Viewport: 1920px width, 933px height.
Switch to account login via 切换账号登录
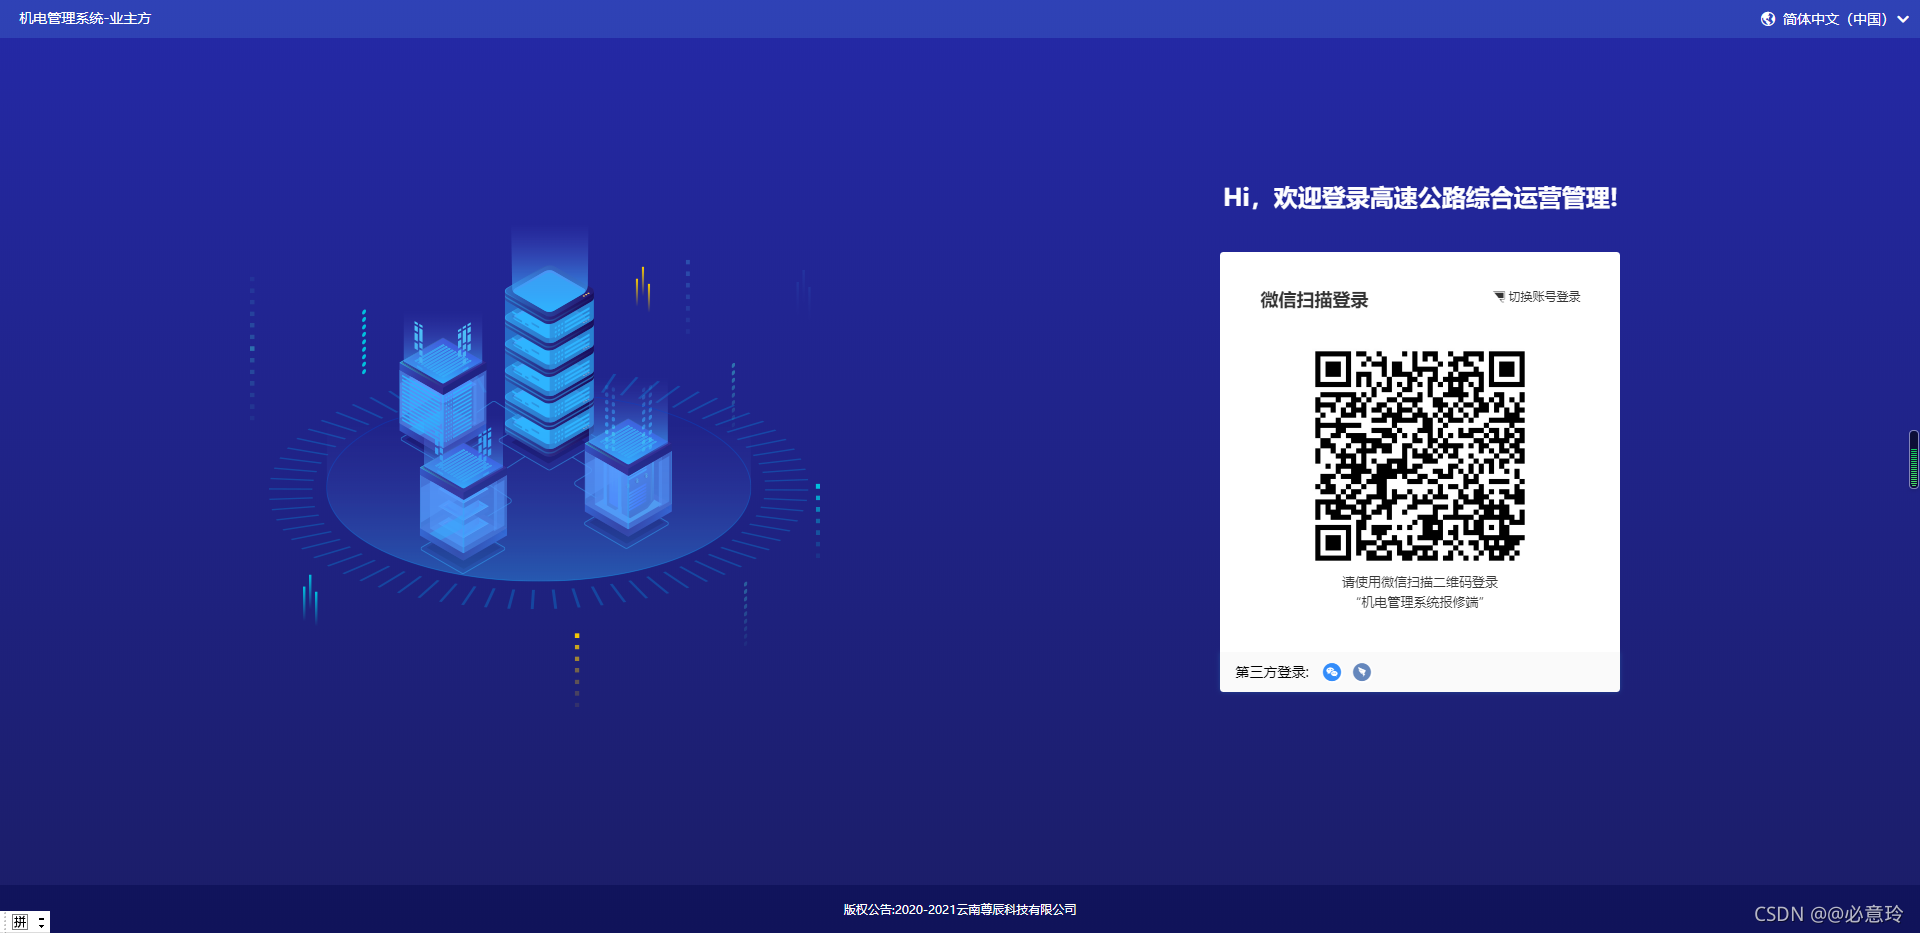click(1544, 297)
